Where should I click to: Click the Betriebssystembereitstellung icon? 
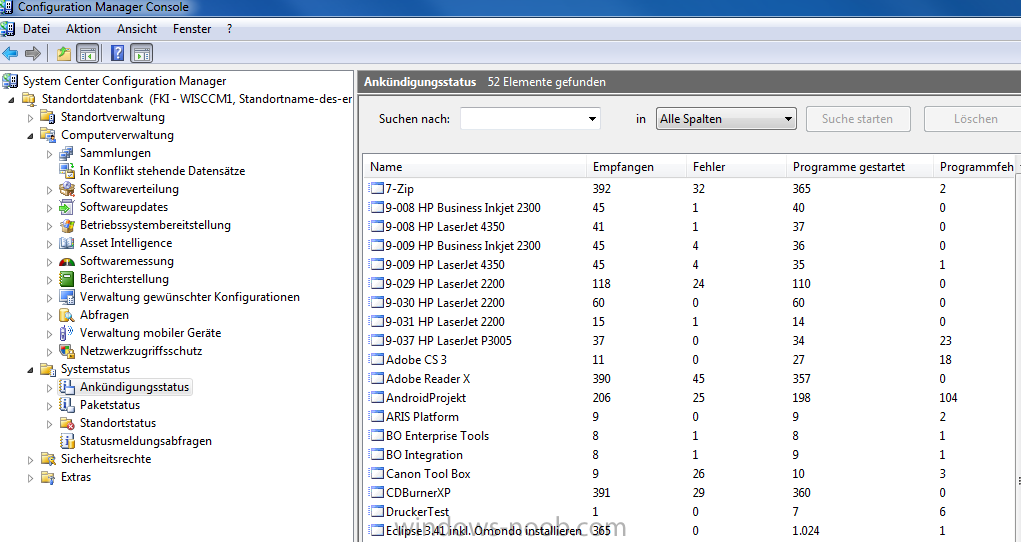tap(66, 225)
